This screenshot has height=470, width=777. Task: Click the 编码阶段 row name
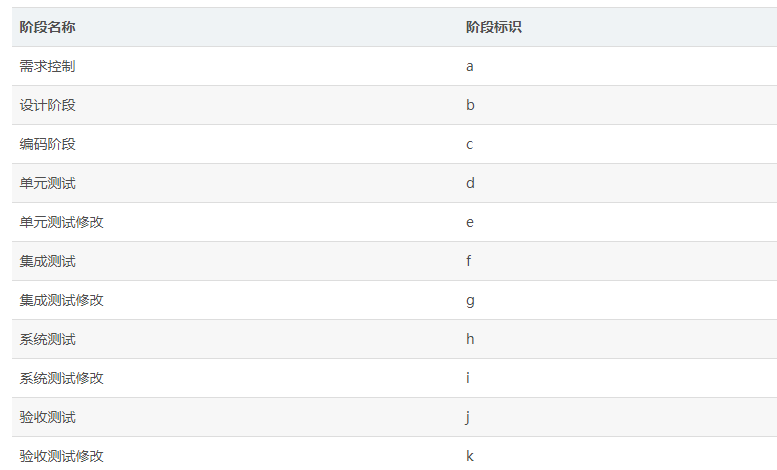(x=47, y=144)
